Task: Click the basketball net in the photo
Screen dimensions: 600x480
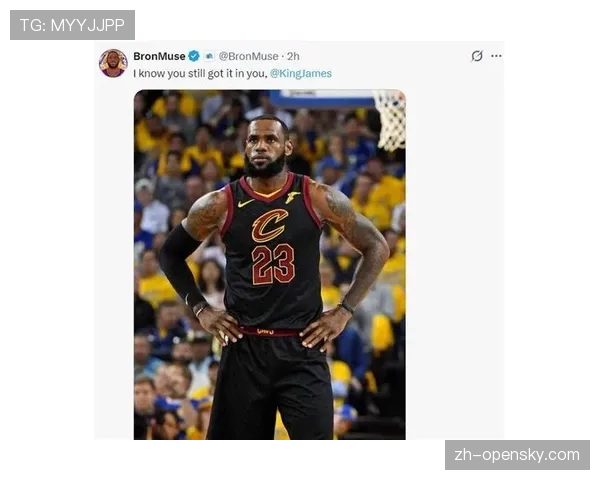Action: 390,120
